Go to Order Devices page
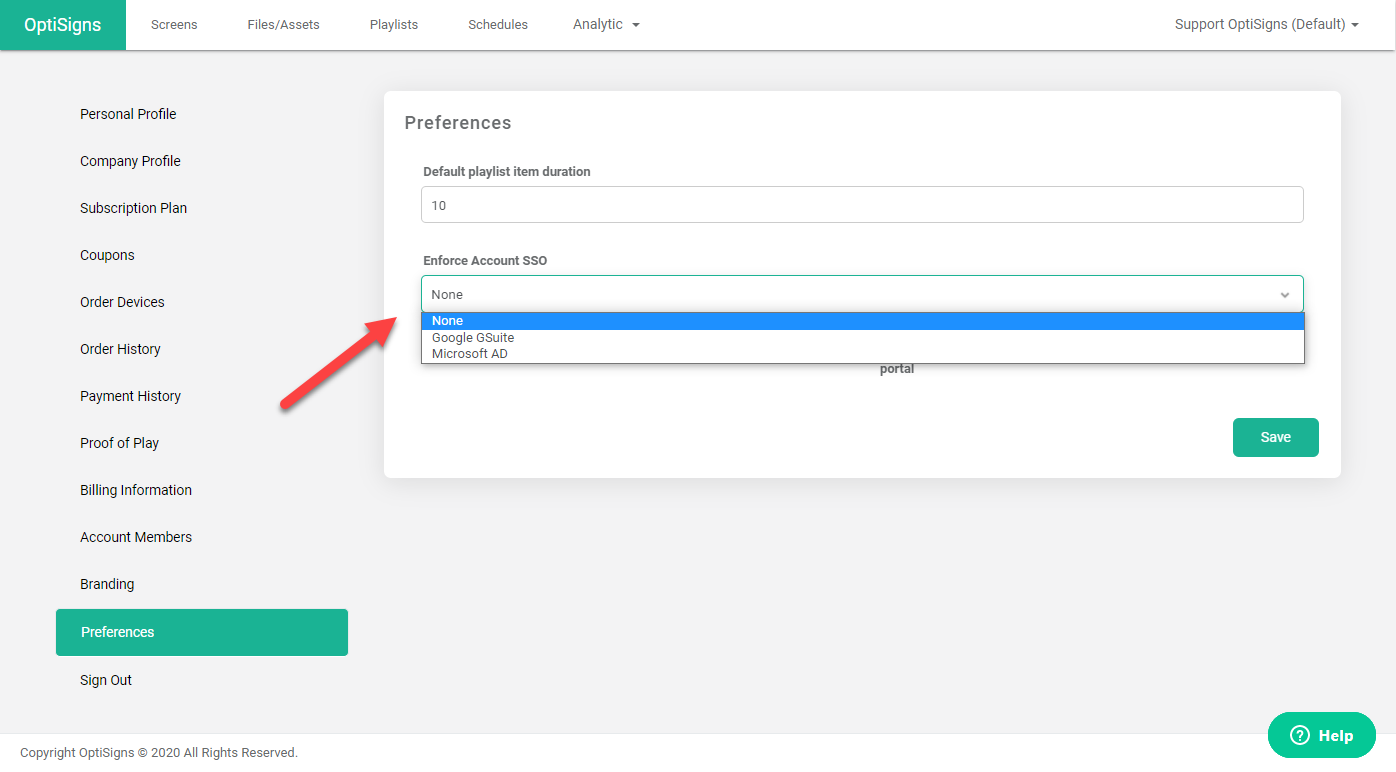1396x772 pixels. [x=122, y=302]
